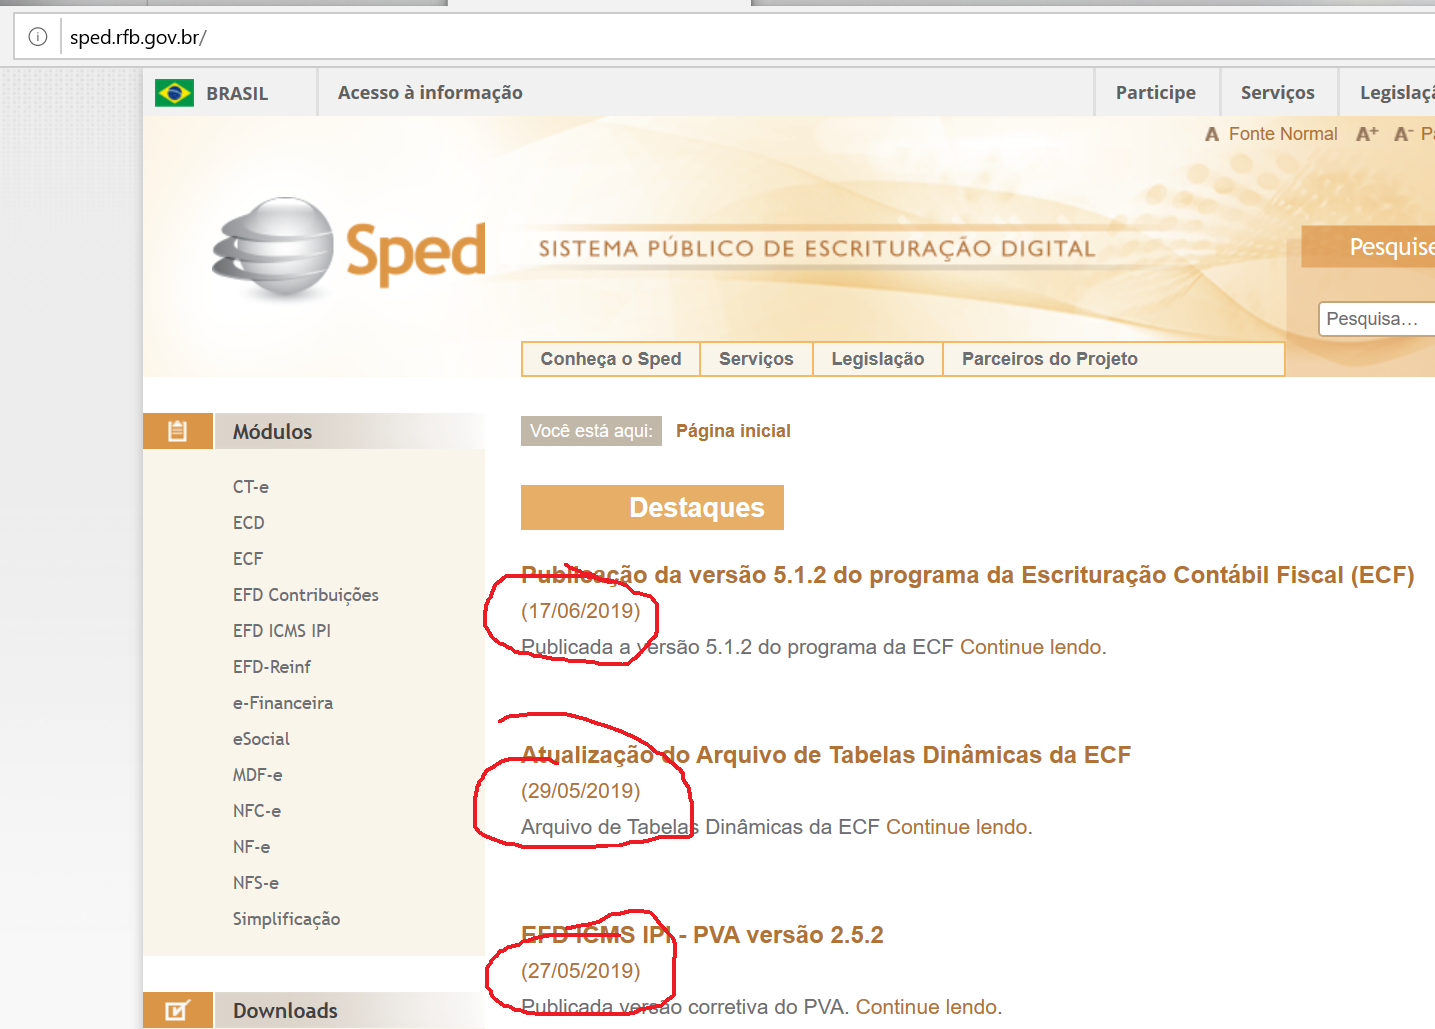Decrease font size with A- button

point(1403,134)
